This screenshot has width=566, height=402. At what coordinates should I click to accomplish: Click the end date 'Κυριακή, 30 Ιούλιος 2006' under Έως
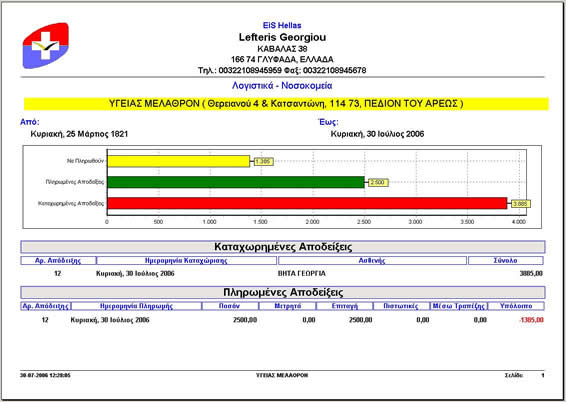(x=377, y=134)
